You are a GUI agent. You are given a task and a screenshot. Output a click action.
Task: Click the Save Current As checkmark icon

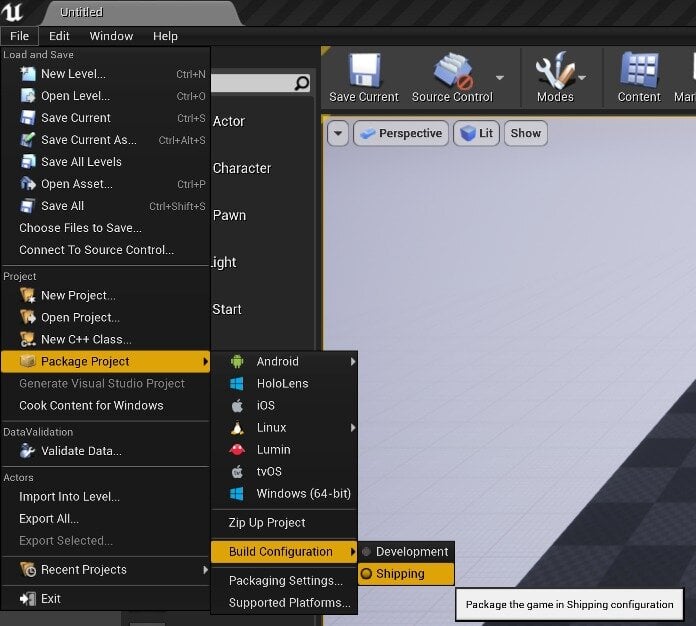[28, 140]
